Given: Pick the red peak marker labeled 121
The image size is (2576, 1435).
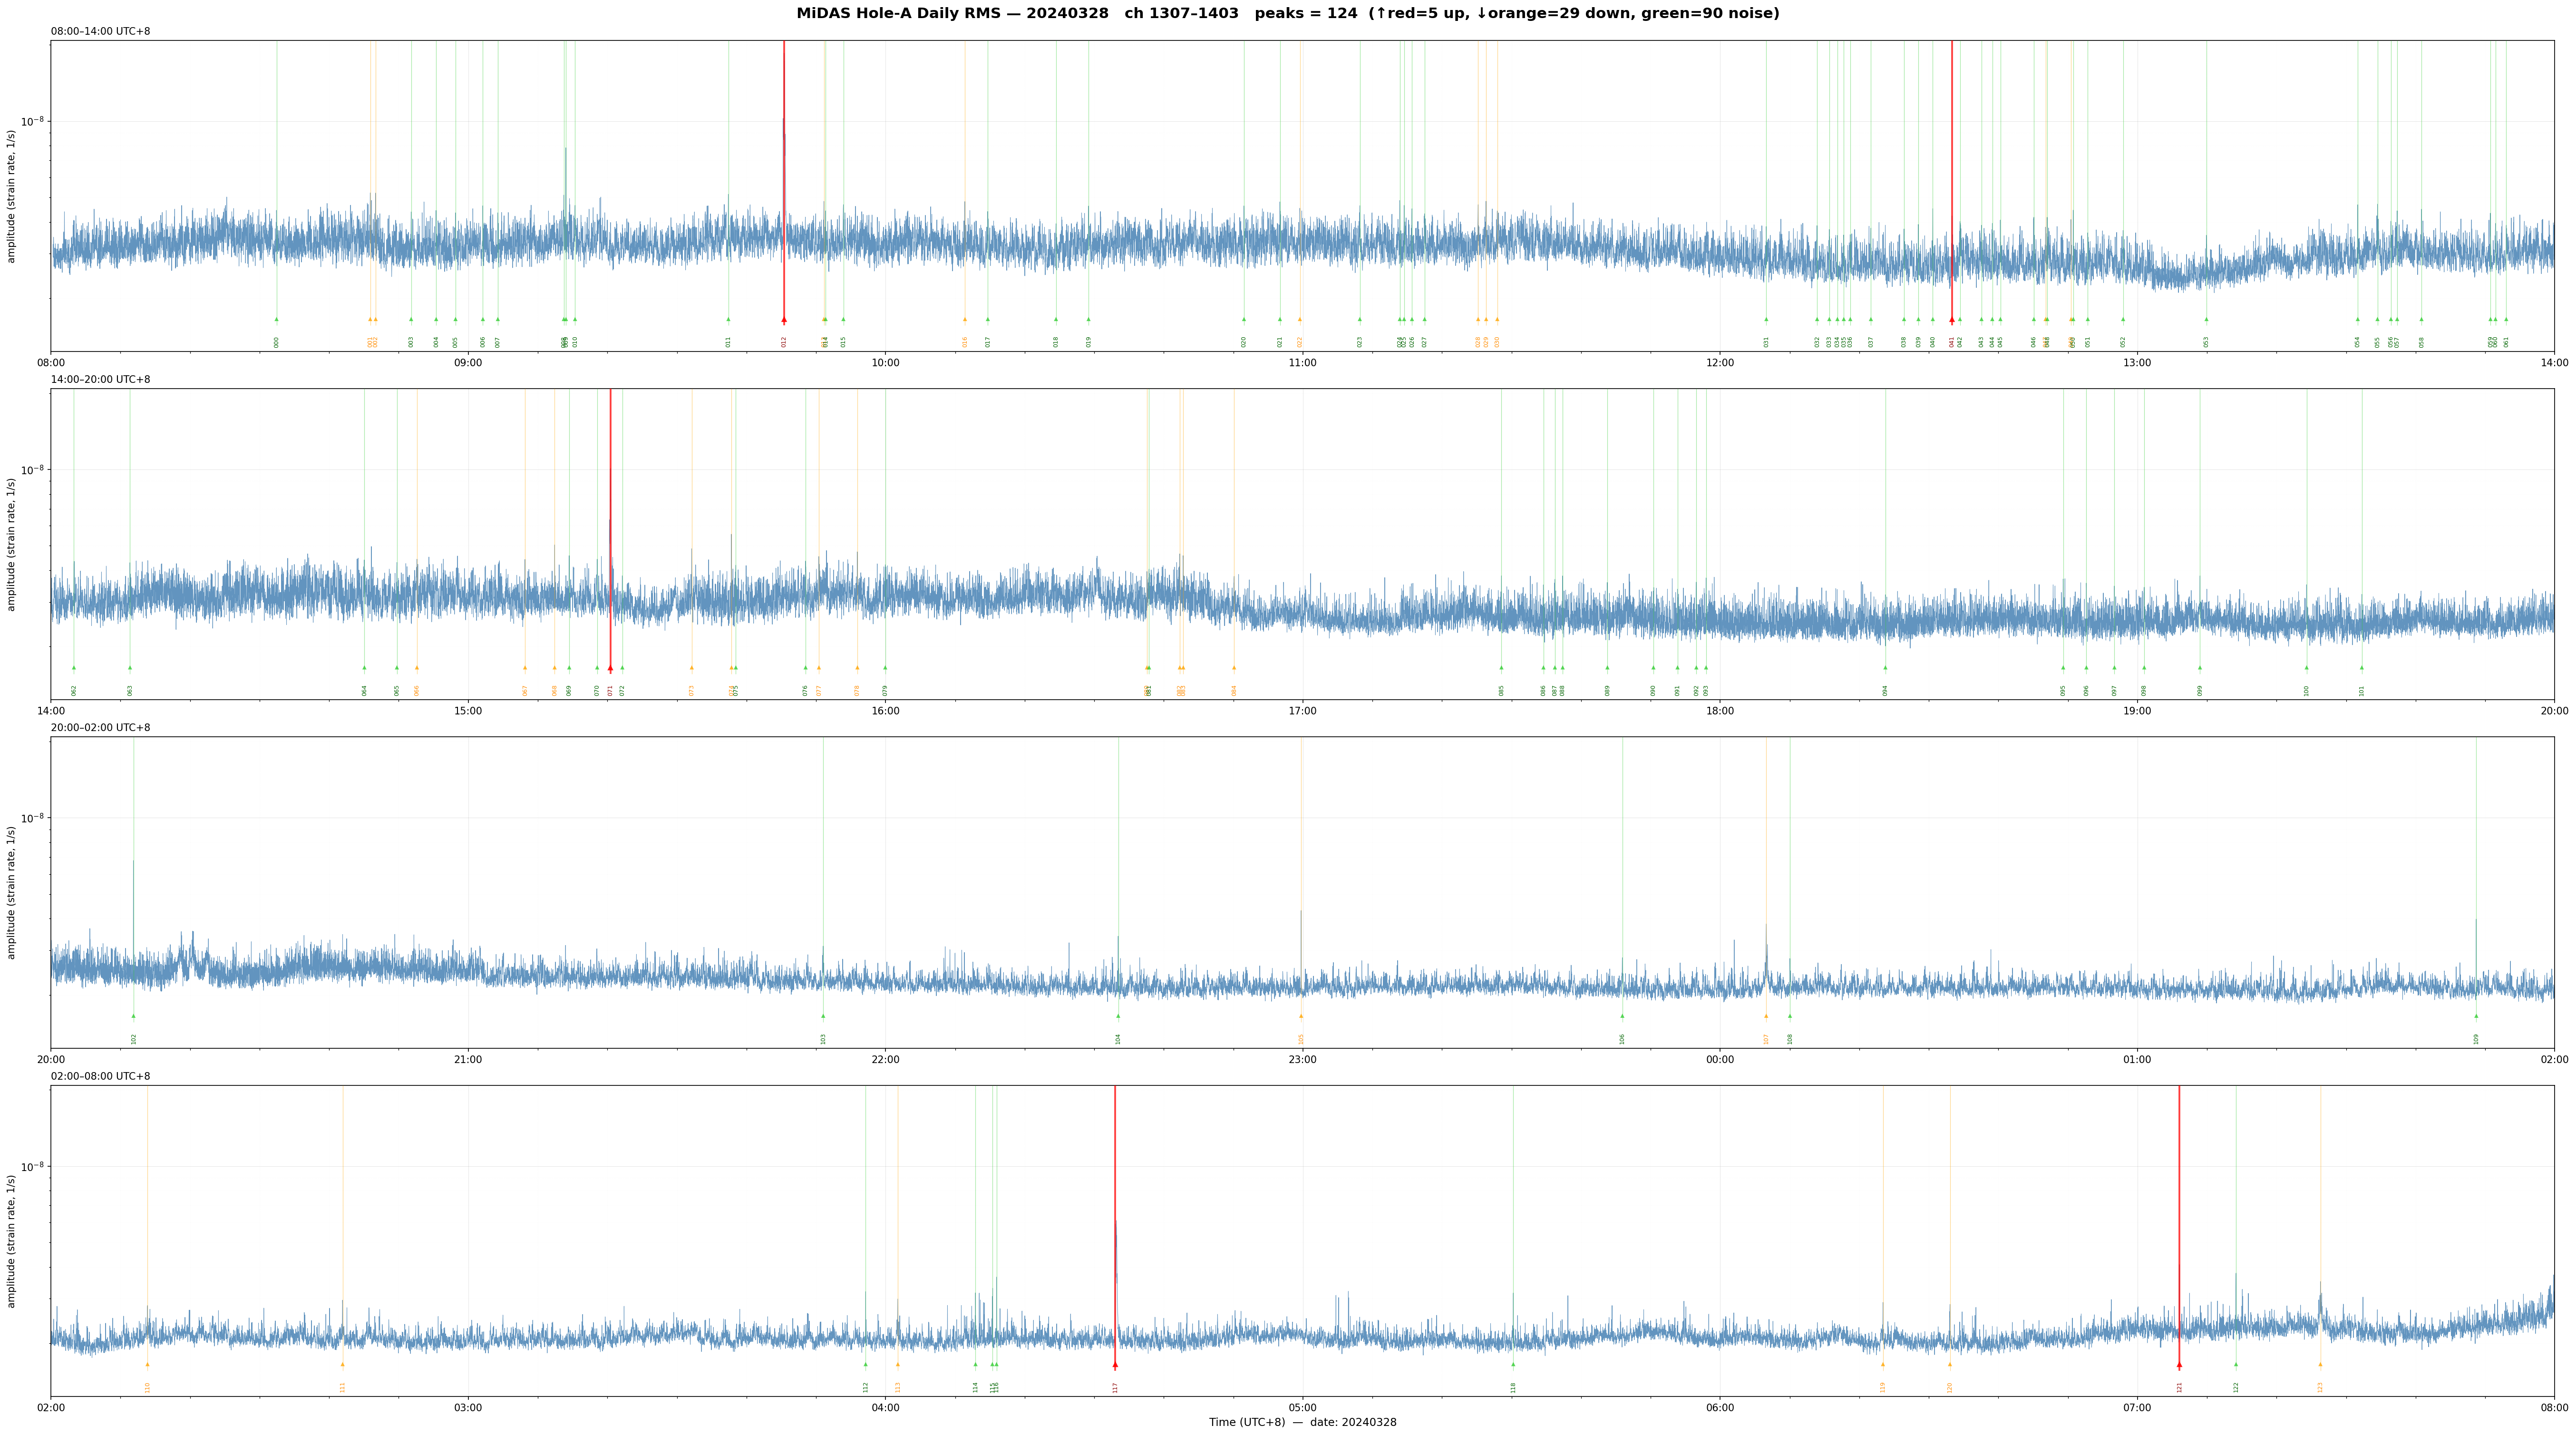Looking at the screenshot, I should pos(2179,1364).
